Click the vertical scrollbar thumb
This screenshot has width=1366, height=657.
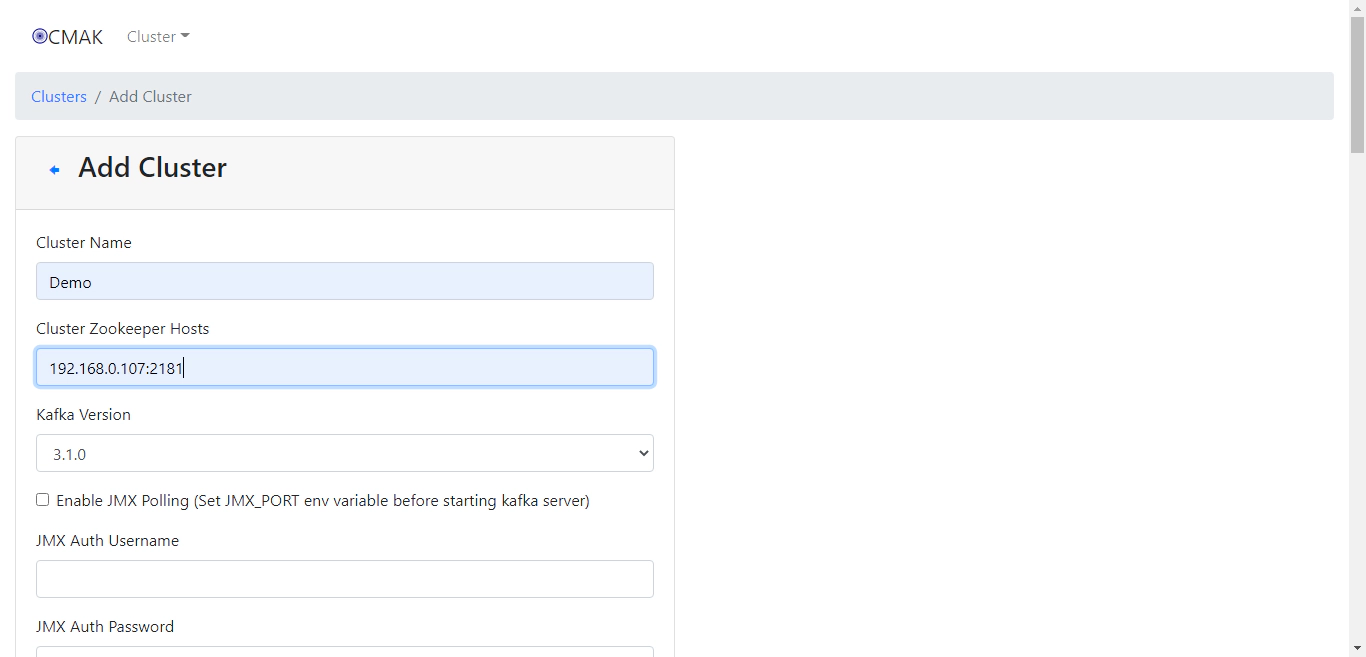[1357, 85]
